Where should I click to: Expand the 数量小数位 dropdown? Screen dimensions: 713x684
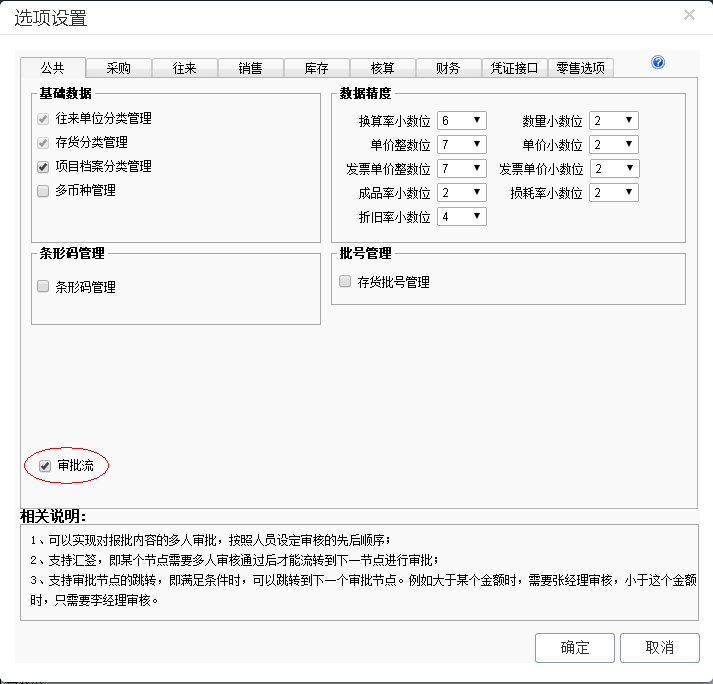pyautogui.click(x=613, y=121)
